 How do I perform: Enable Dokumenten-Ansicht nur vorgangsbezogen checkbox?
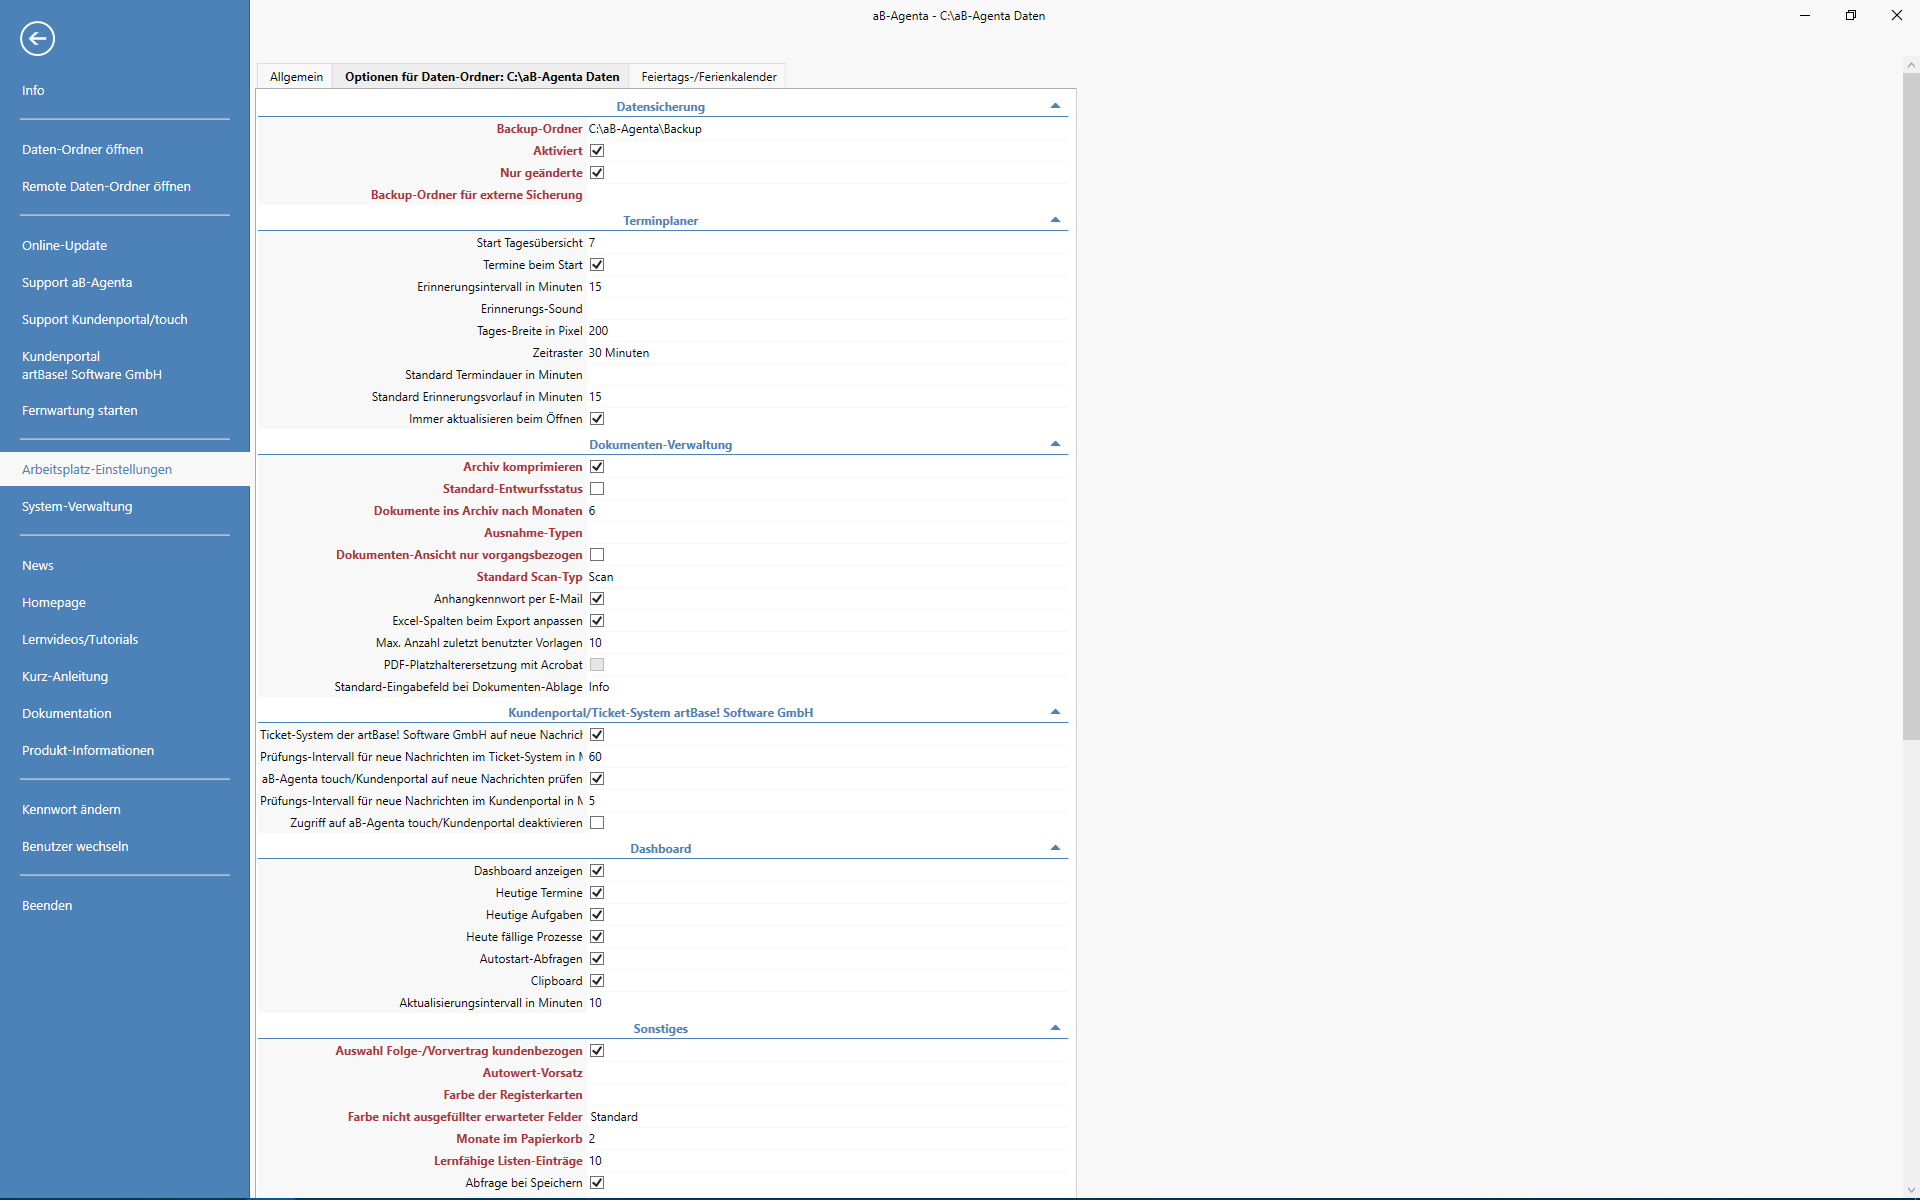tap(597, 555)
